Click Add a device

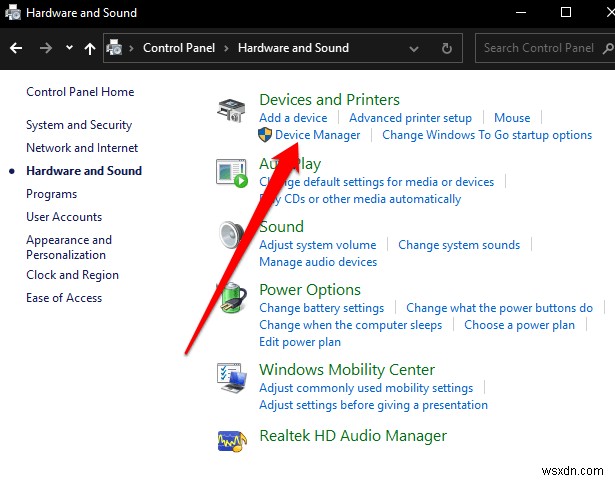(293, 118)
